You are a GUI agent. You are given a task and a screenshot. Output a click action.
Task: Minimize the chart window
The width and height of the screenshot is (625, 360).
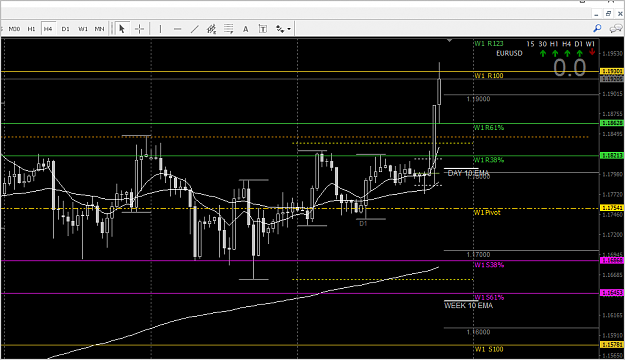pos(596,14)
